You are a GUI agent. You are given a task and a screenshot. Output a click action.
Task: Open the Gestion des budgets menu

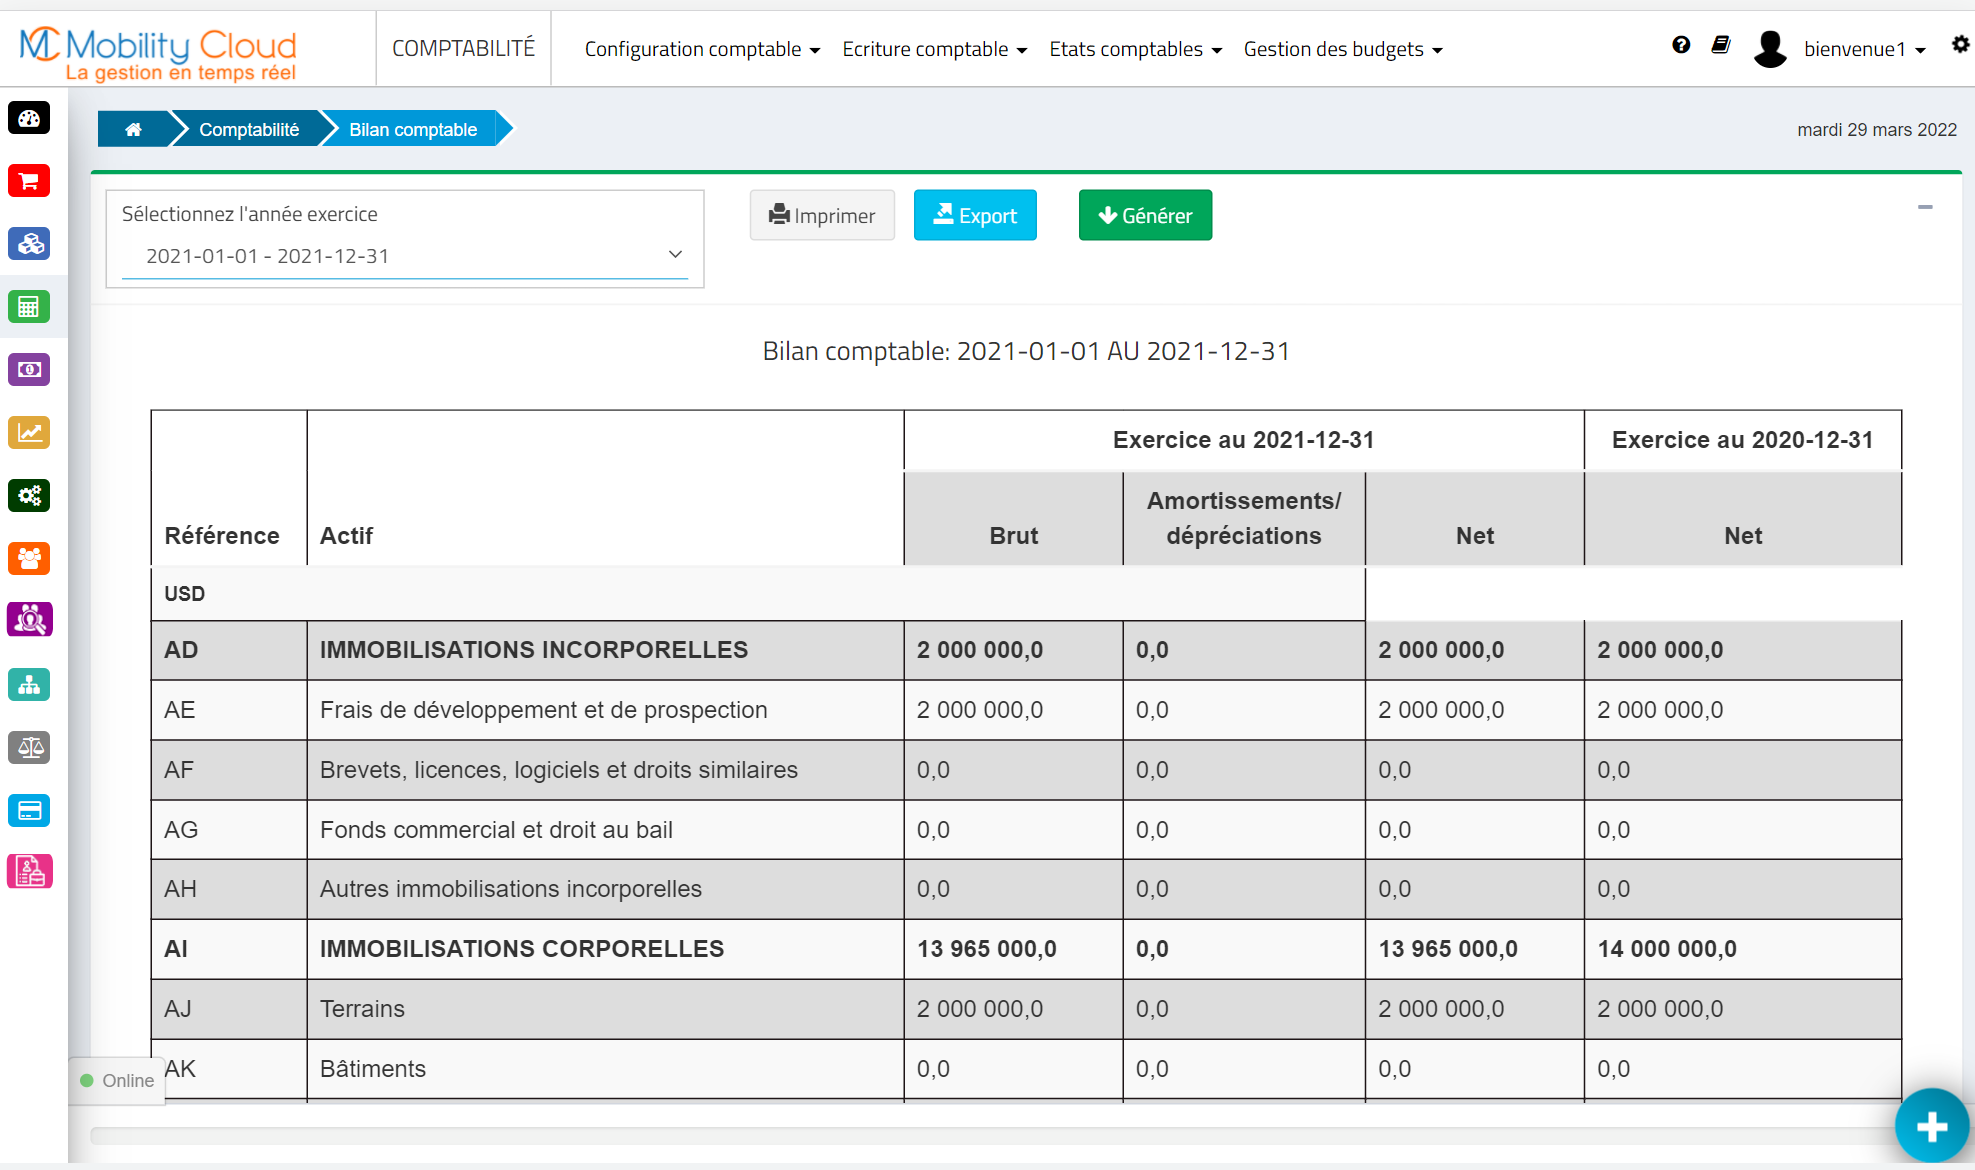tap(1342, 49)
